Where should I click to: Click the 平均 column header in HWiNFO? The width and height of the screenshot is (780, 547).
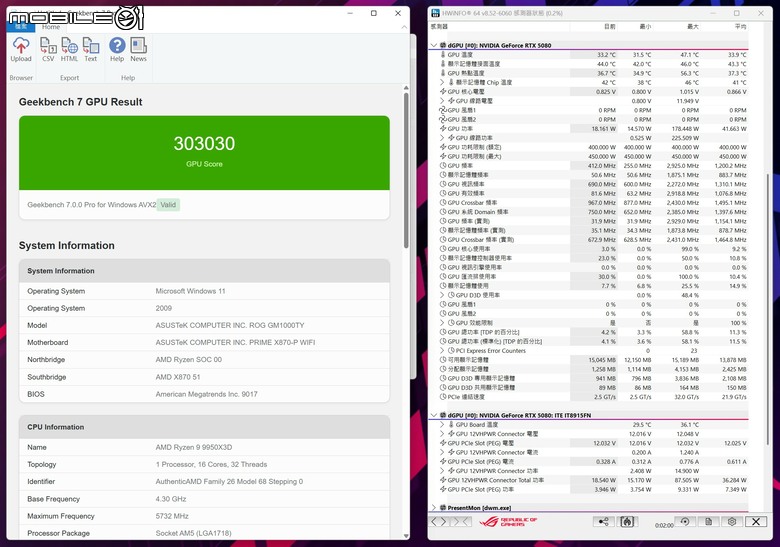tap(741, 26)
